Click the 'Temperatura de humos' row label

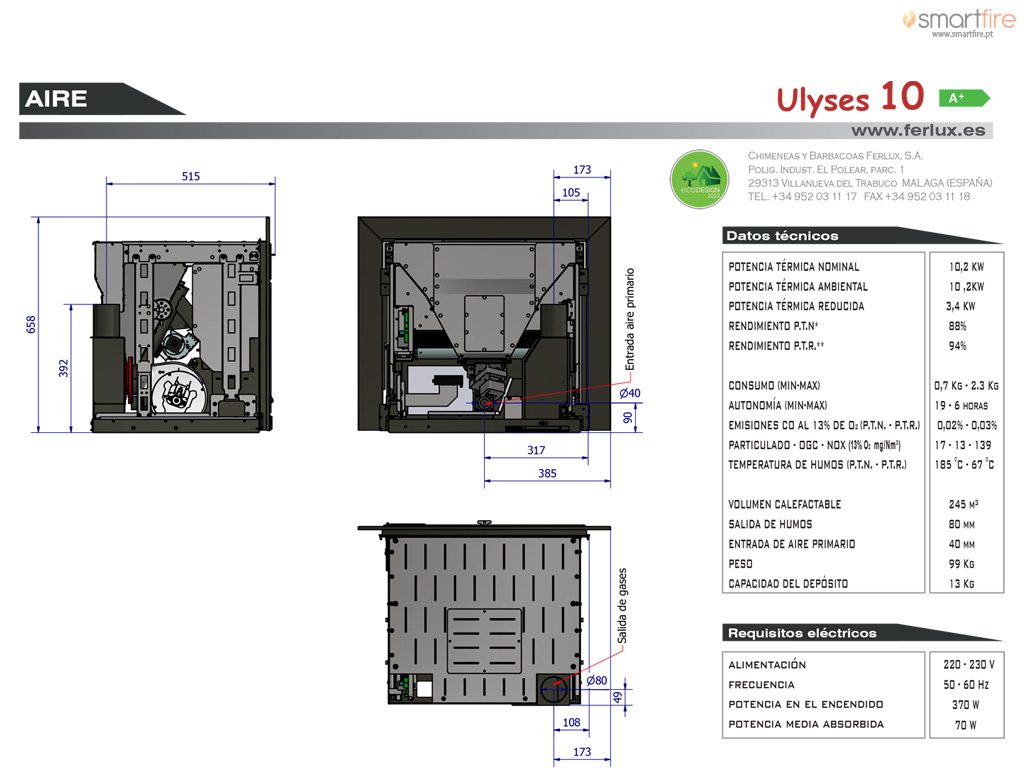click(x=817, y=465)
